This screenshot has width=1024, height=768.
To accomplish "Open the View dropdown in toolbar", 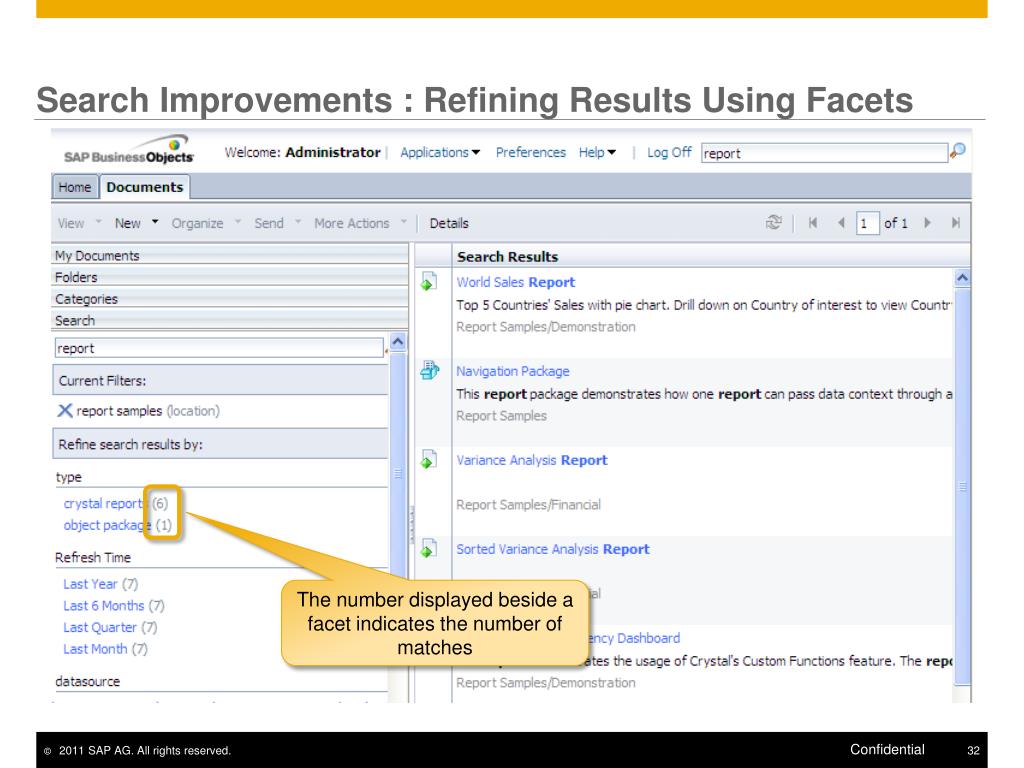I will click(80, 223).
